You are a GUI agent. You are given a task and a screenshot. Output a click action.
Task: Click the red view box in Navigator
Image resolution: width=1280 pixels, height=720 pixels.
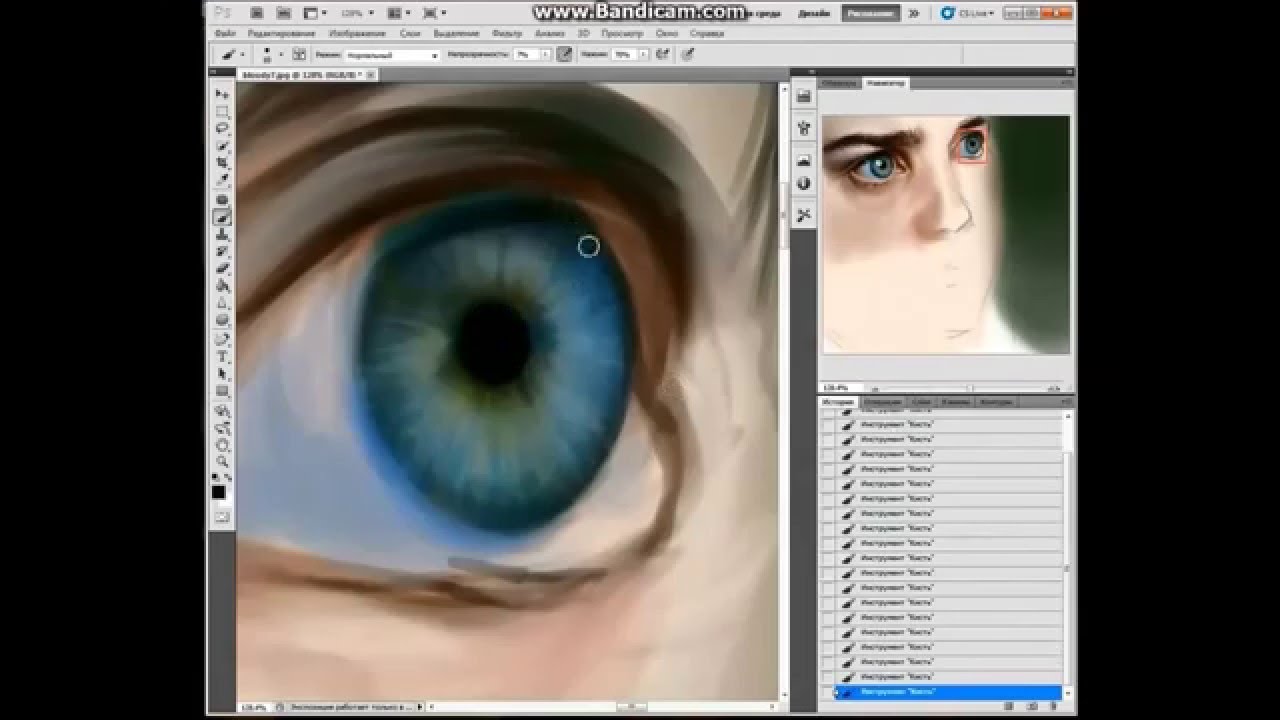pos(972,146)
